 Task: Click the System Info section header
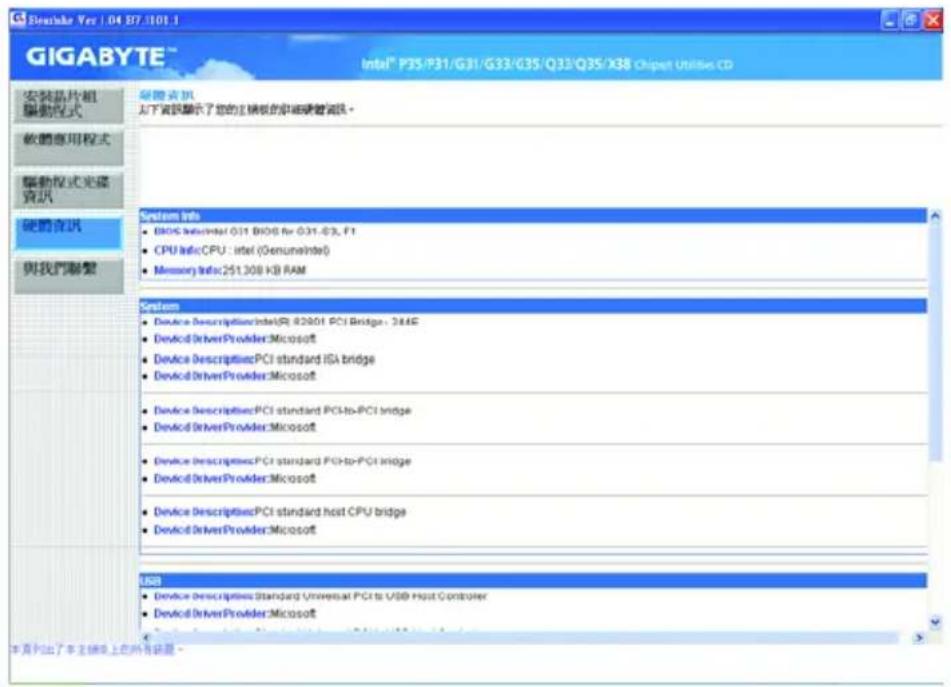(533, 216)
